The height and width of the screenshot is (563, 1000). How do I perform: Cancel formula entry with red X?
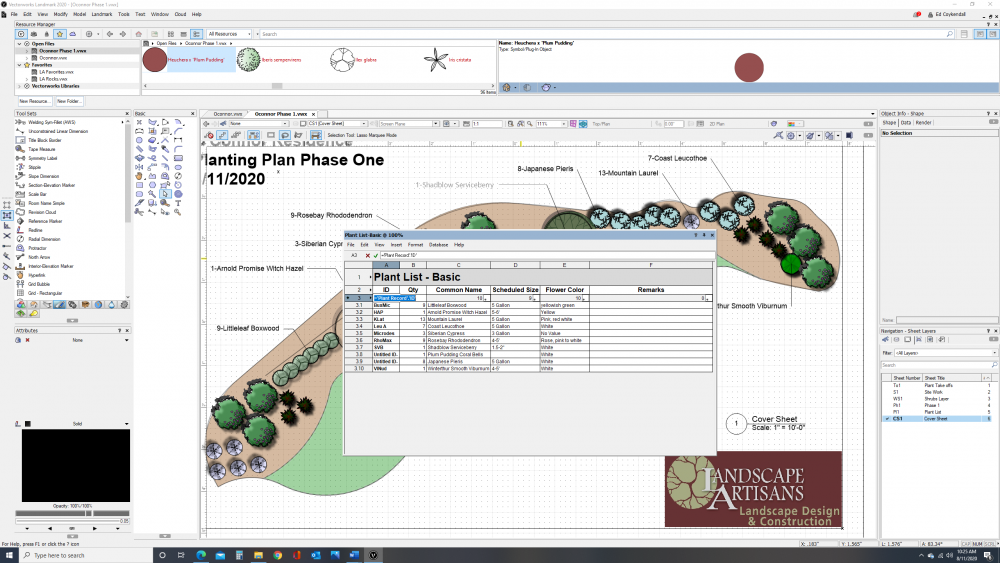pos(367,255)
